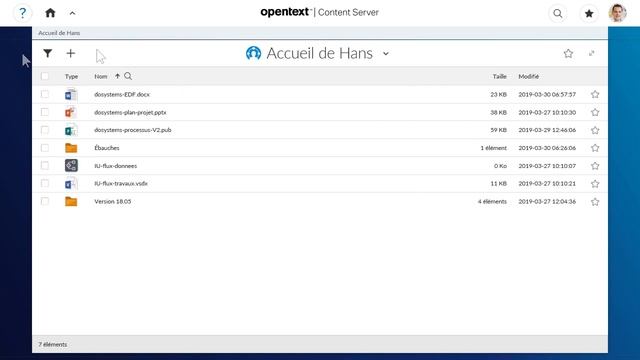Click the 23 KB size of dosystems-EDF.docx
This screenshot has width=640, height=360.
(498, 94)
